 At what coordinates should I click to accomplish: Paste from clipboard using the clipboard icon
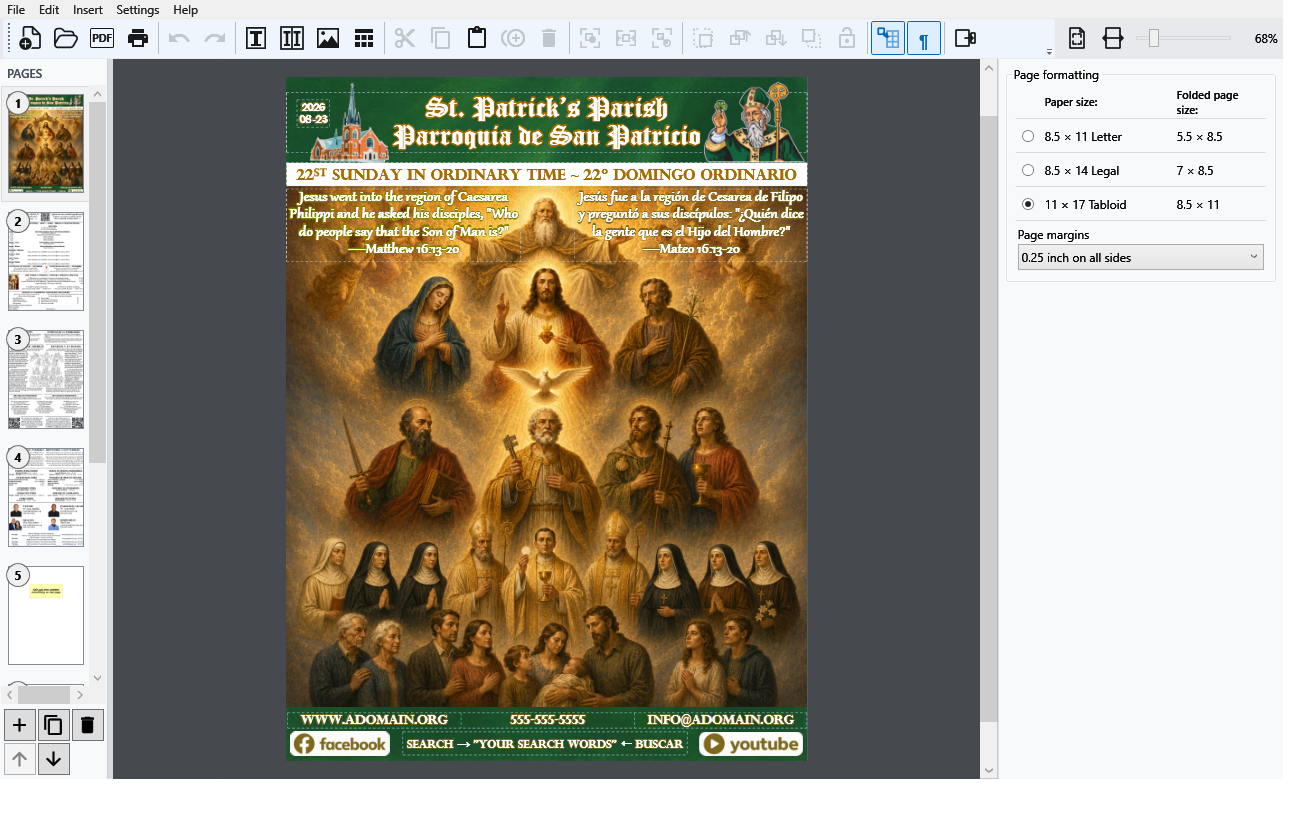pyautogui.click(x=477, y=39)
